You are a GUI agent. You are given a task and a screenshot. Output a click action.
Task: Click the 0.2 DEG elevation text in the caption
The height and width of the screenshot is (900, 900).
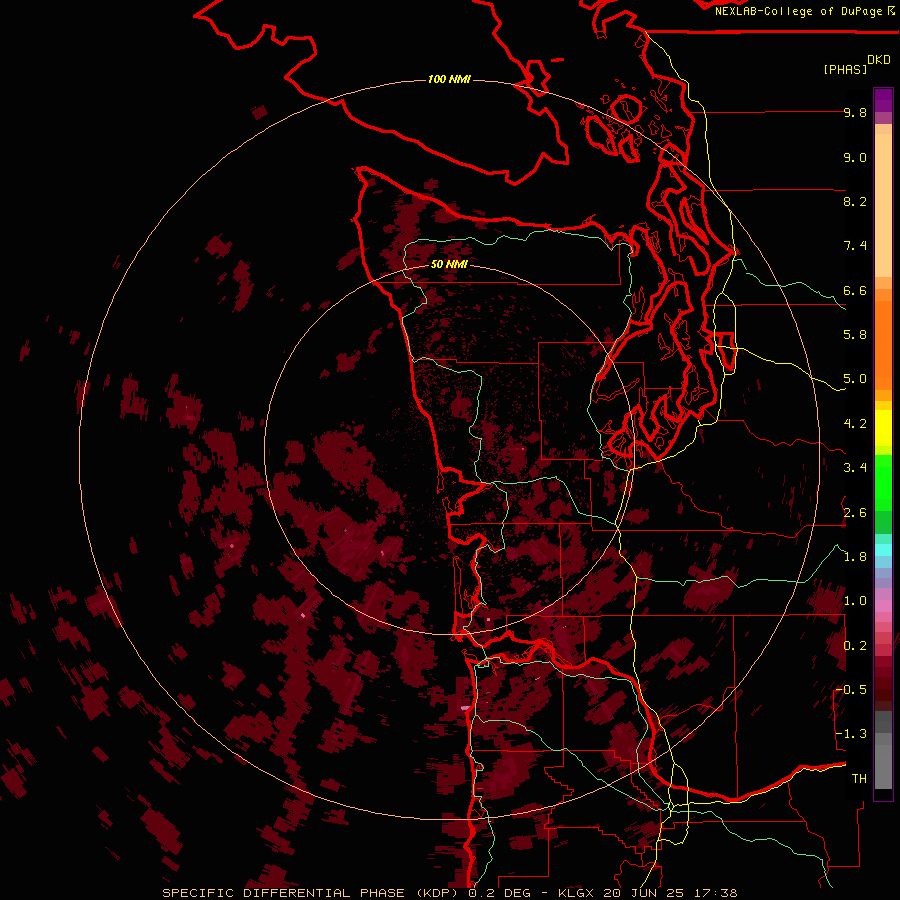coord(501,893)
